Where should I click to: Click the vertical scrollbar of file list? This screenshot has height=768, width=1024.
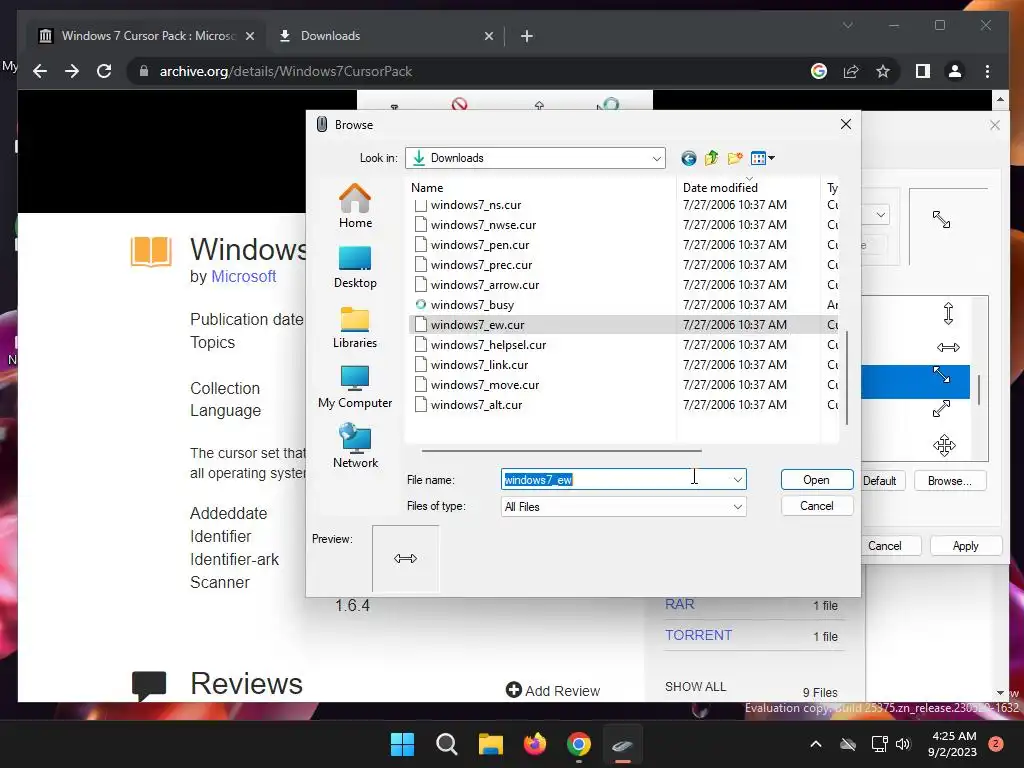tap(847, 377)
